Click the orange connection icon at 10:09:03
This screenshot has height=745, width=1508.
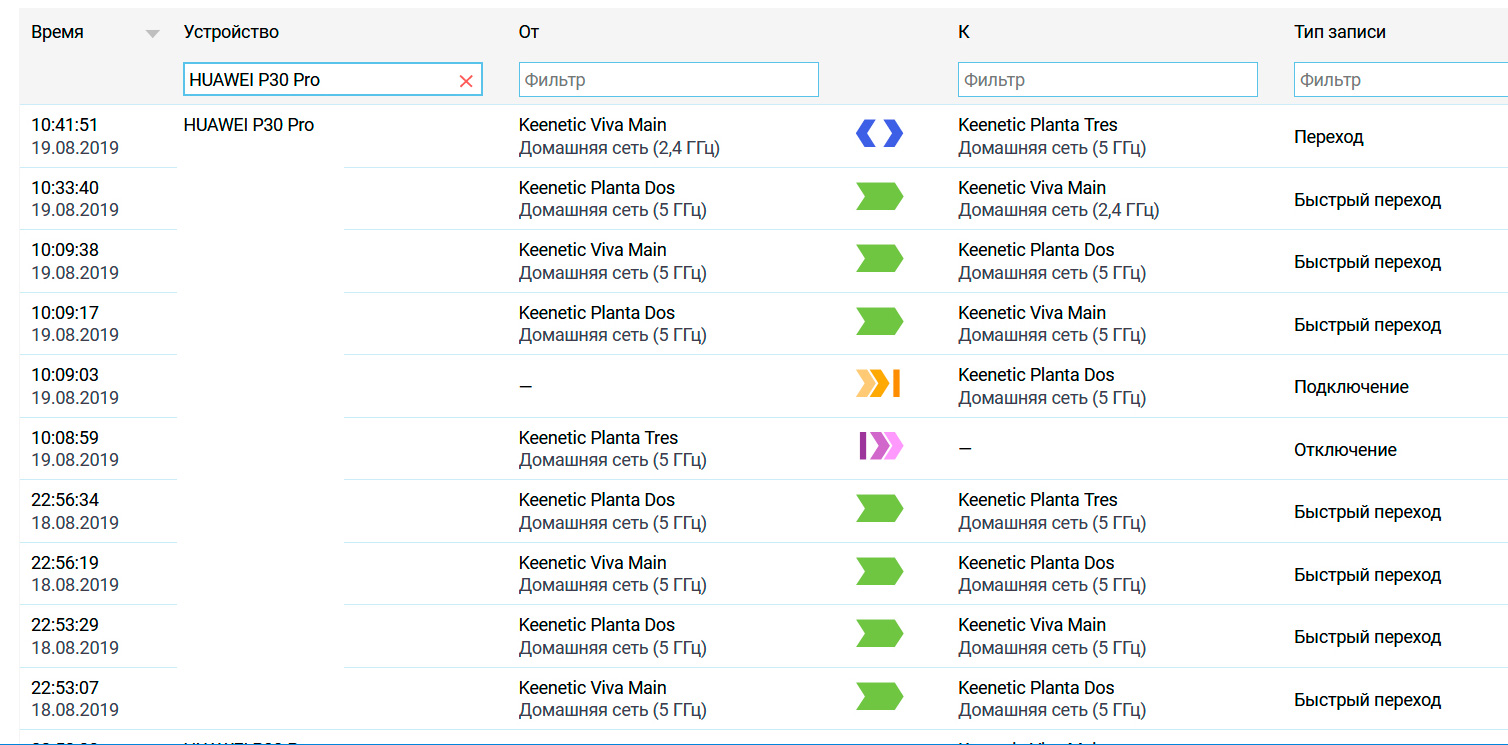[879, 384]
